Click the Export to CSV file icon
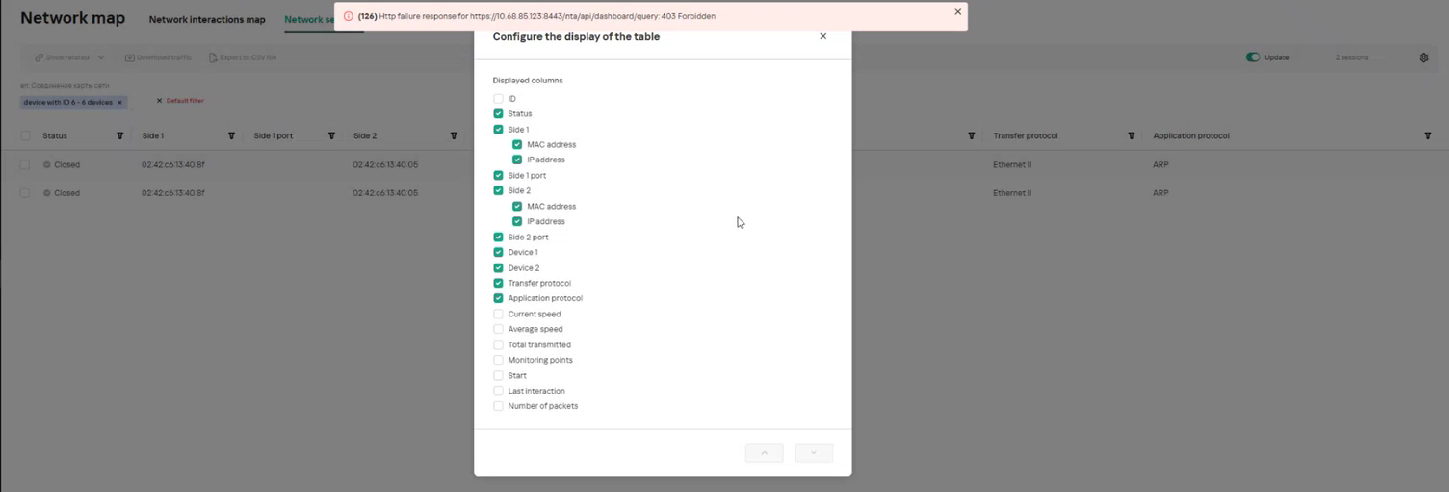Screen dimensions: 1449x492 (213, 58)
